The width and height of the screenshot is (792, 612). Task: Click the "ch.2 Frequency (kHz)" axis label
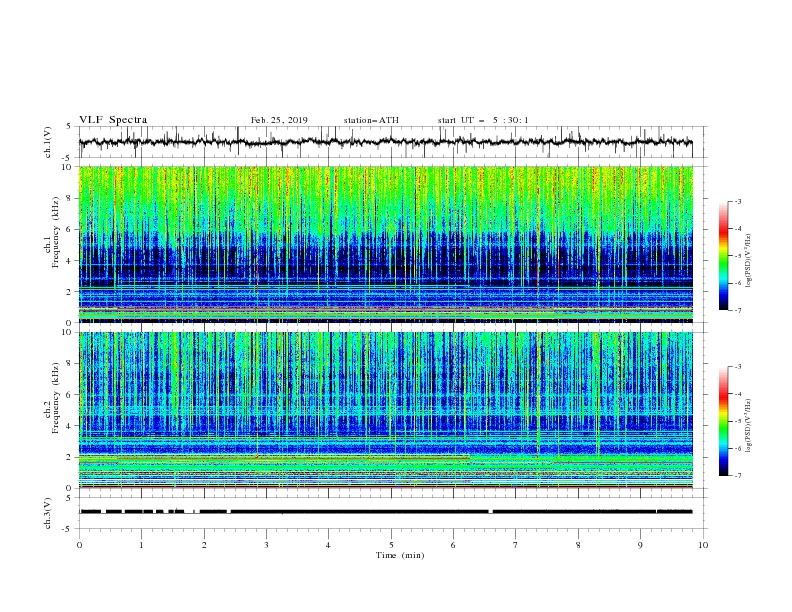[x=52, y=398]
